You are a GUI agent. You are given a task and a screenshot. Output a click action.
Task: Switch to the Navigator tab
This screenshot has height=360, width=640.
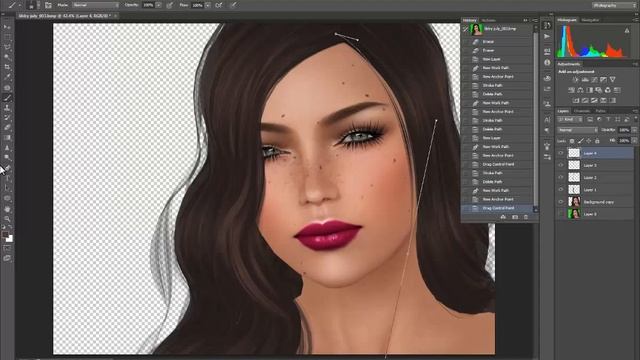590,20
